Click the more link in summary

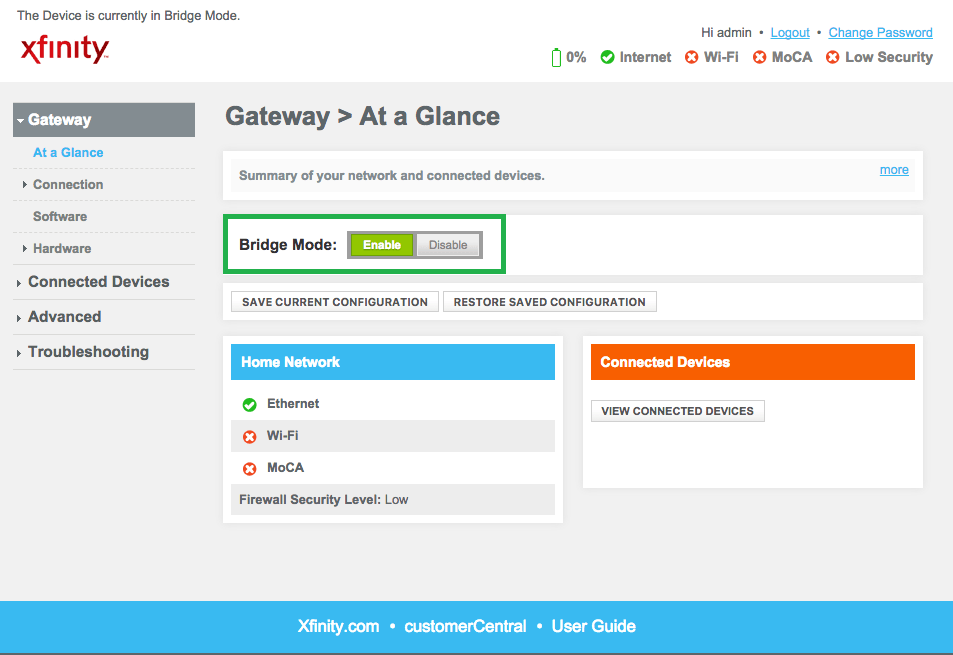(x=894, y=170)
